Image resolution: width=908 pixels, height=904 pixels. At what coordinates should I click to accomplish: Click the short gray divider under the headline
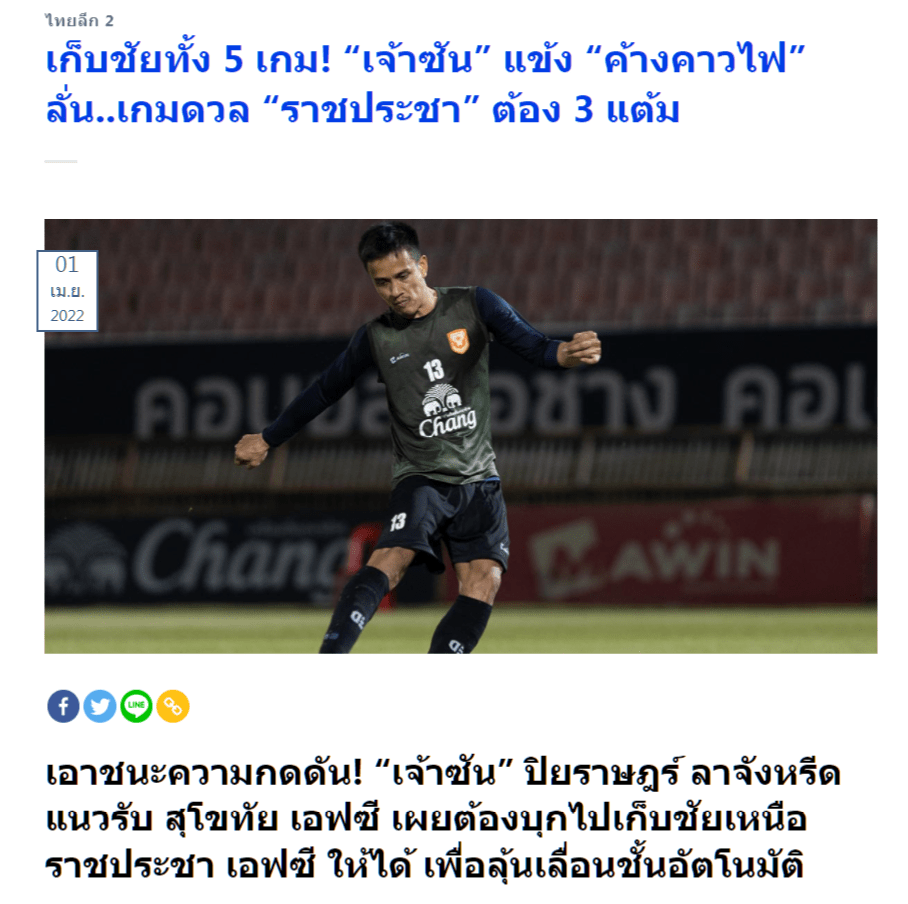[x=61, y=162]
